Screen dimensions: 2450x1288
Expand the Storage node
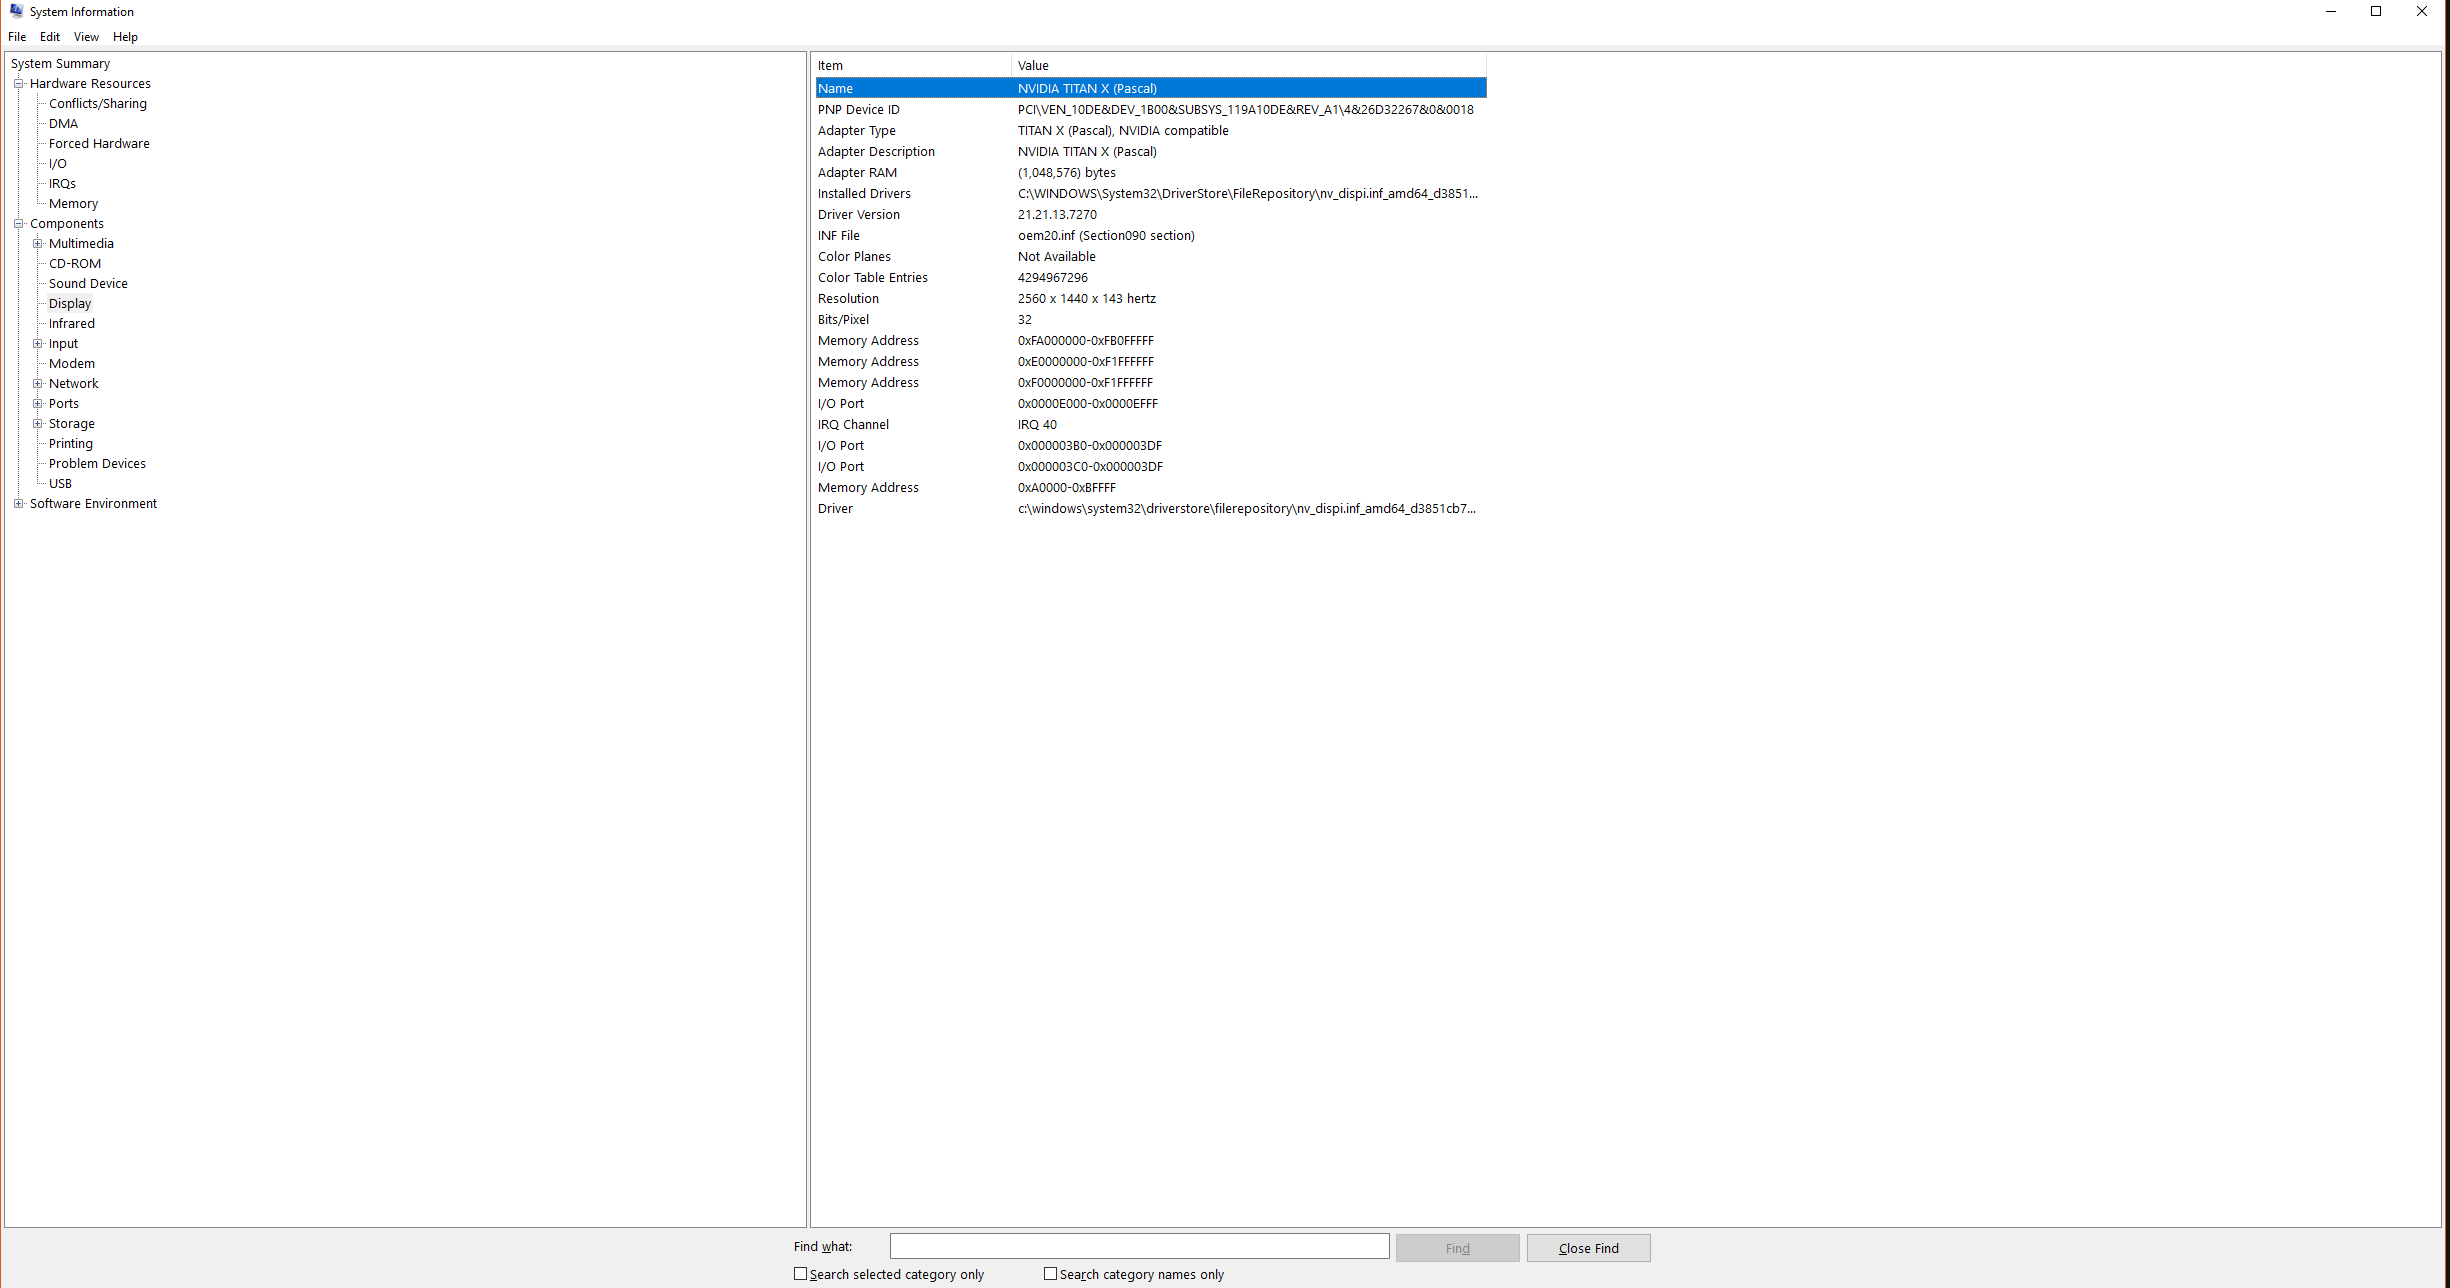coord(37,424)
